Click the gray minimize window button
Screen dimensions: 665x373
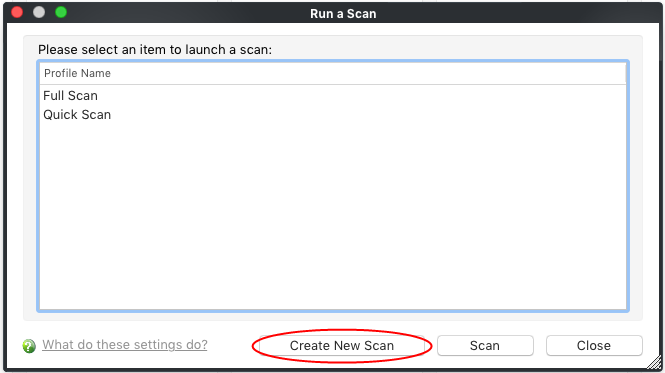pyautogui.click(x=39, y=12)
